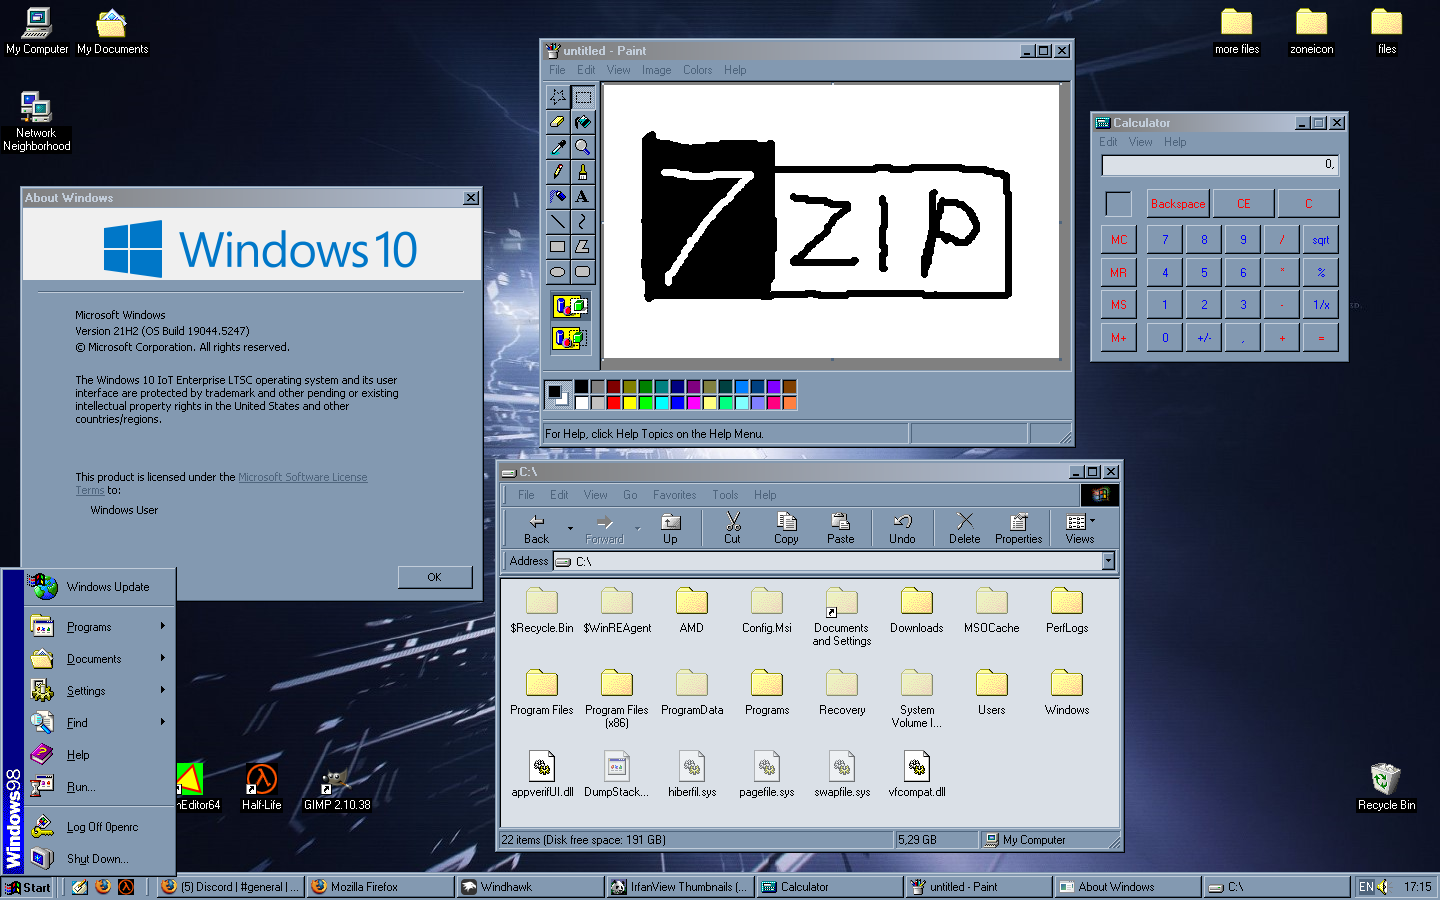The height and width of the screenshot is (900, 1440).
Task: Click the EN language indicator in tray
Action: pos(1366,887)
